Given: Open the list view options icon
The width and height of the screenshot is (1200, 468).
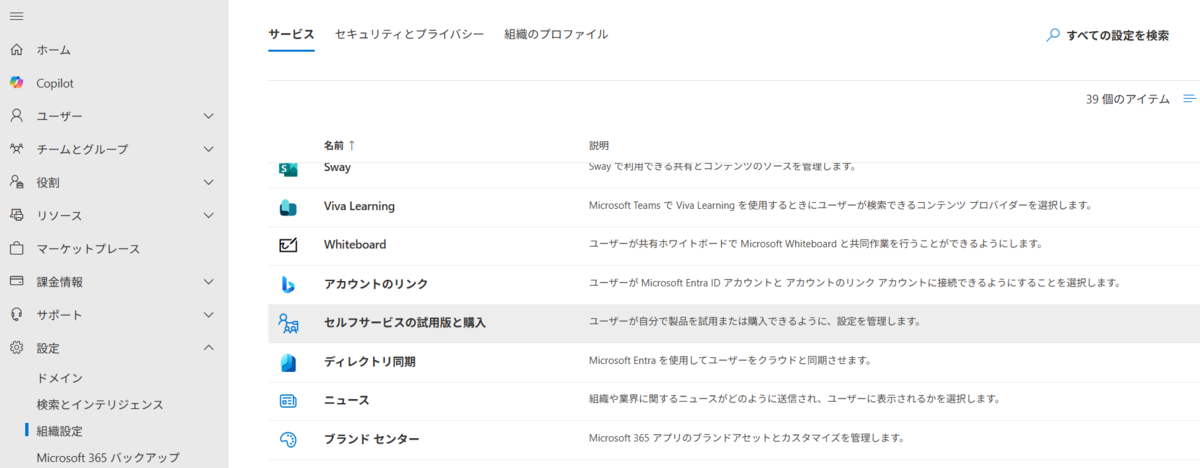Looking at the screenshot, I should (x=1190, y=99).
